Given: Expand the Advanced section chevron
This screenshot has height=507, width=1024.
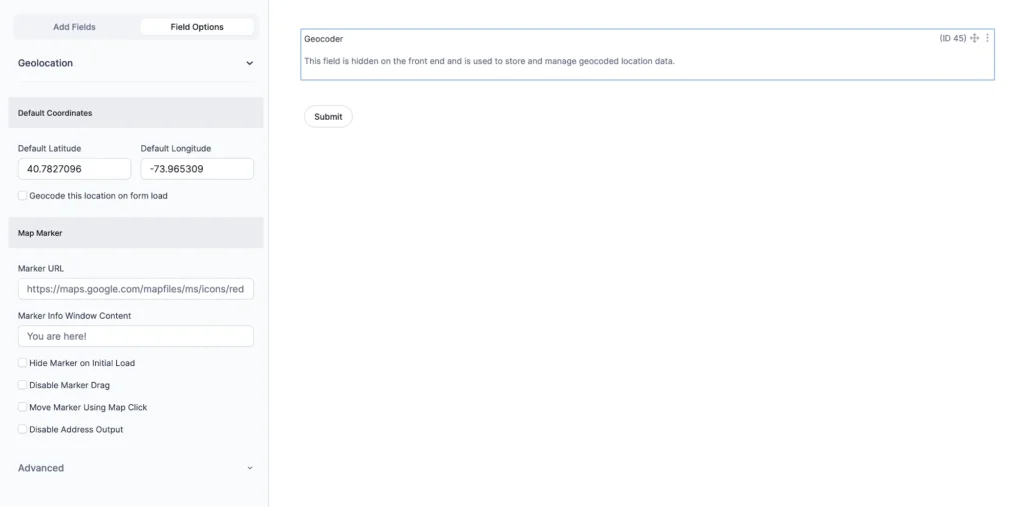Looking at the screenshot, I should [x=249, y=468].
